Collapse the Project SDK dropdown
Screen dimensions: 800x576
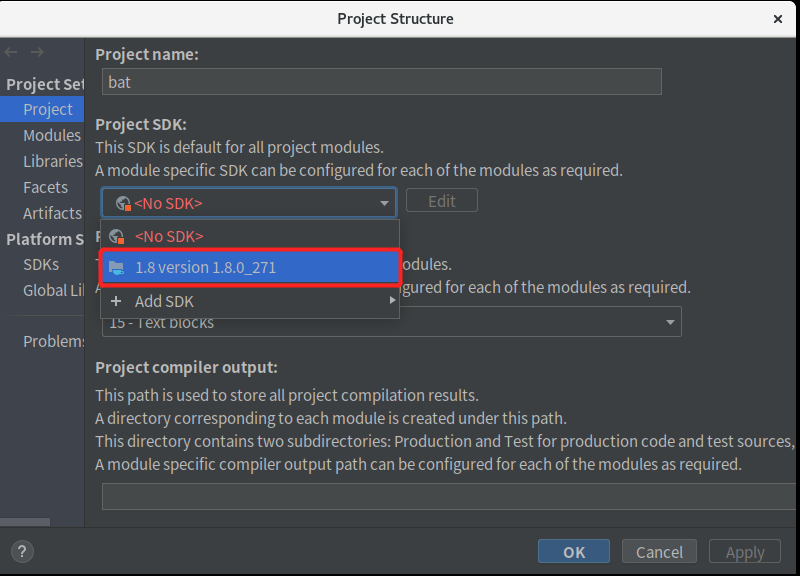[384, 203]
